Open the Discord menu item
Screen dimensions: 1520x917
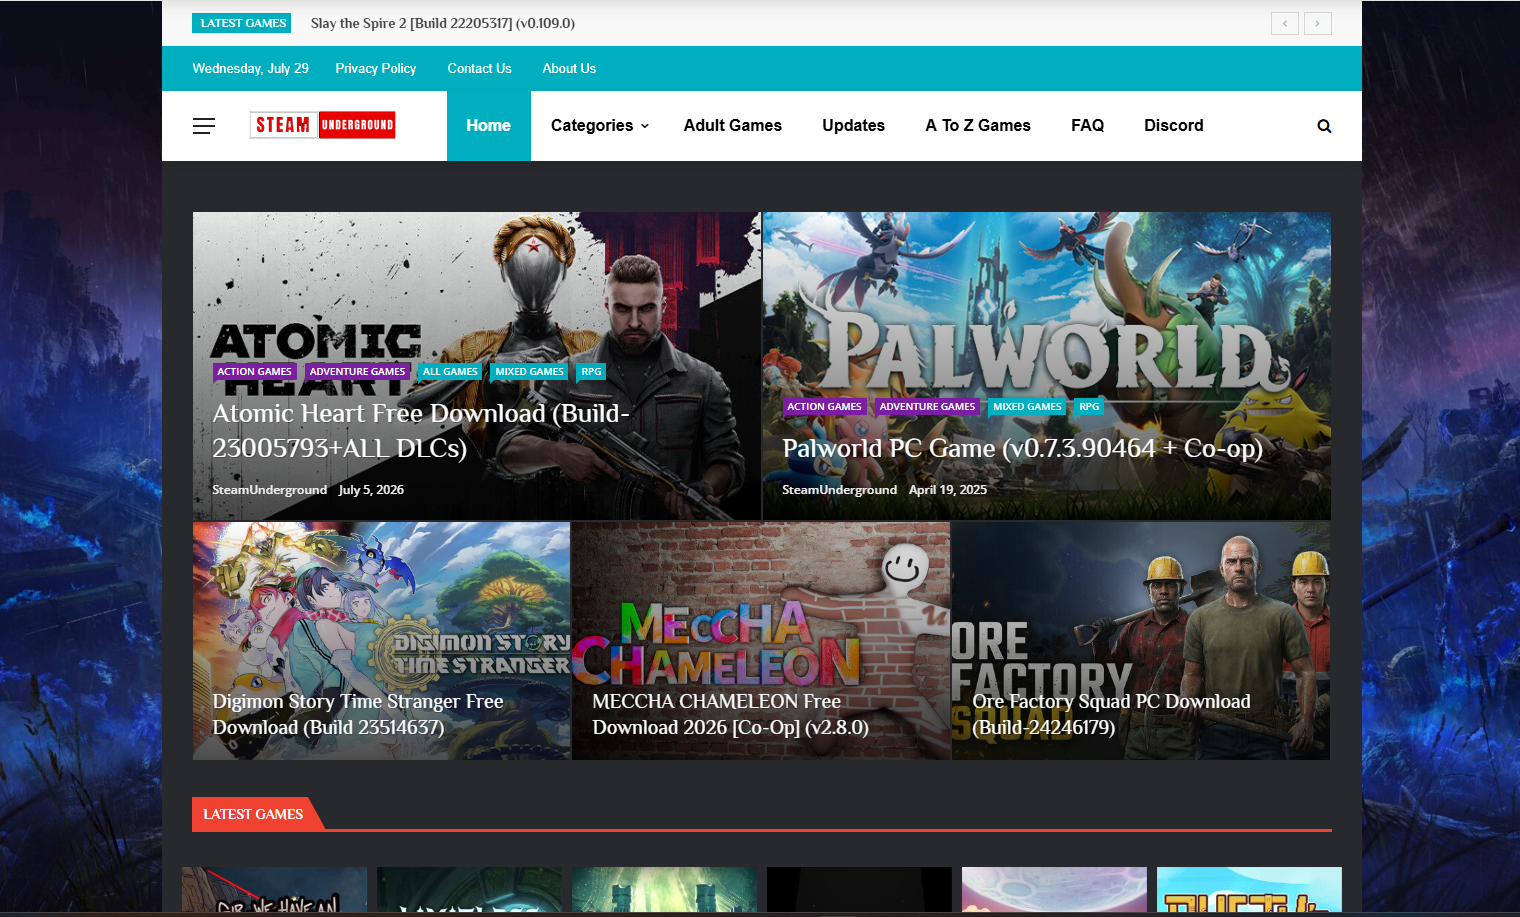coord(1174,126)
